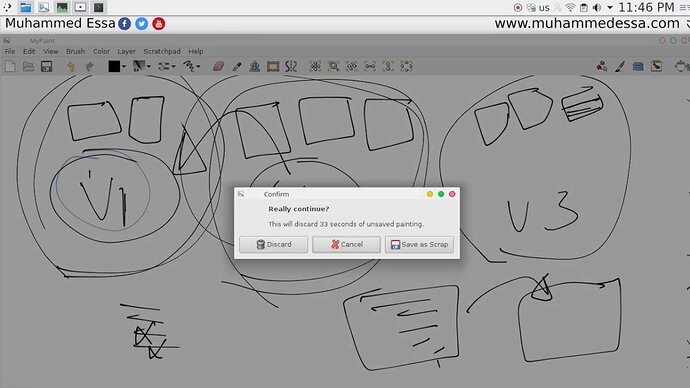Toggle the Eraser mode icon
This screenshot has width=690, height=388.
[x=218, y=66]
